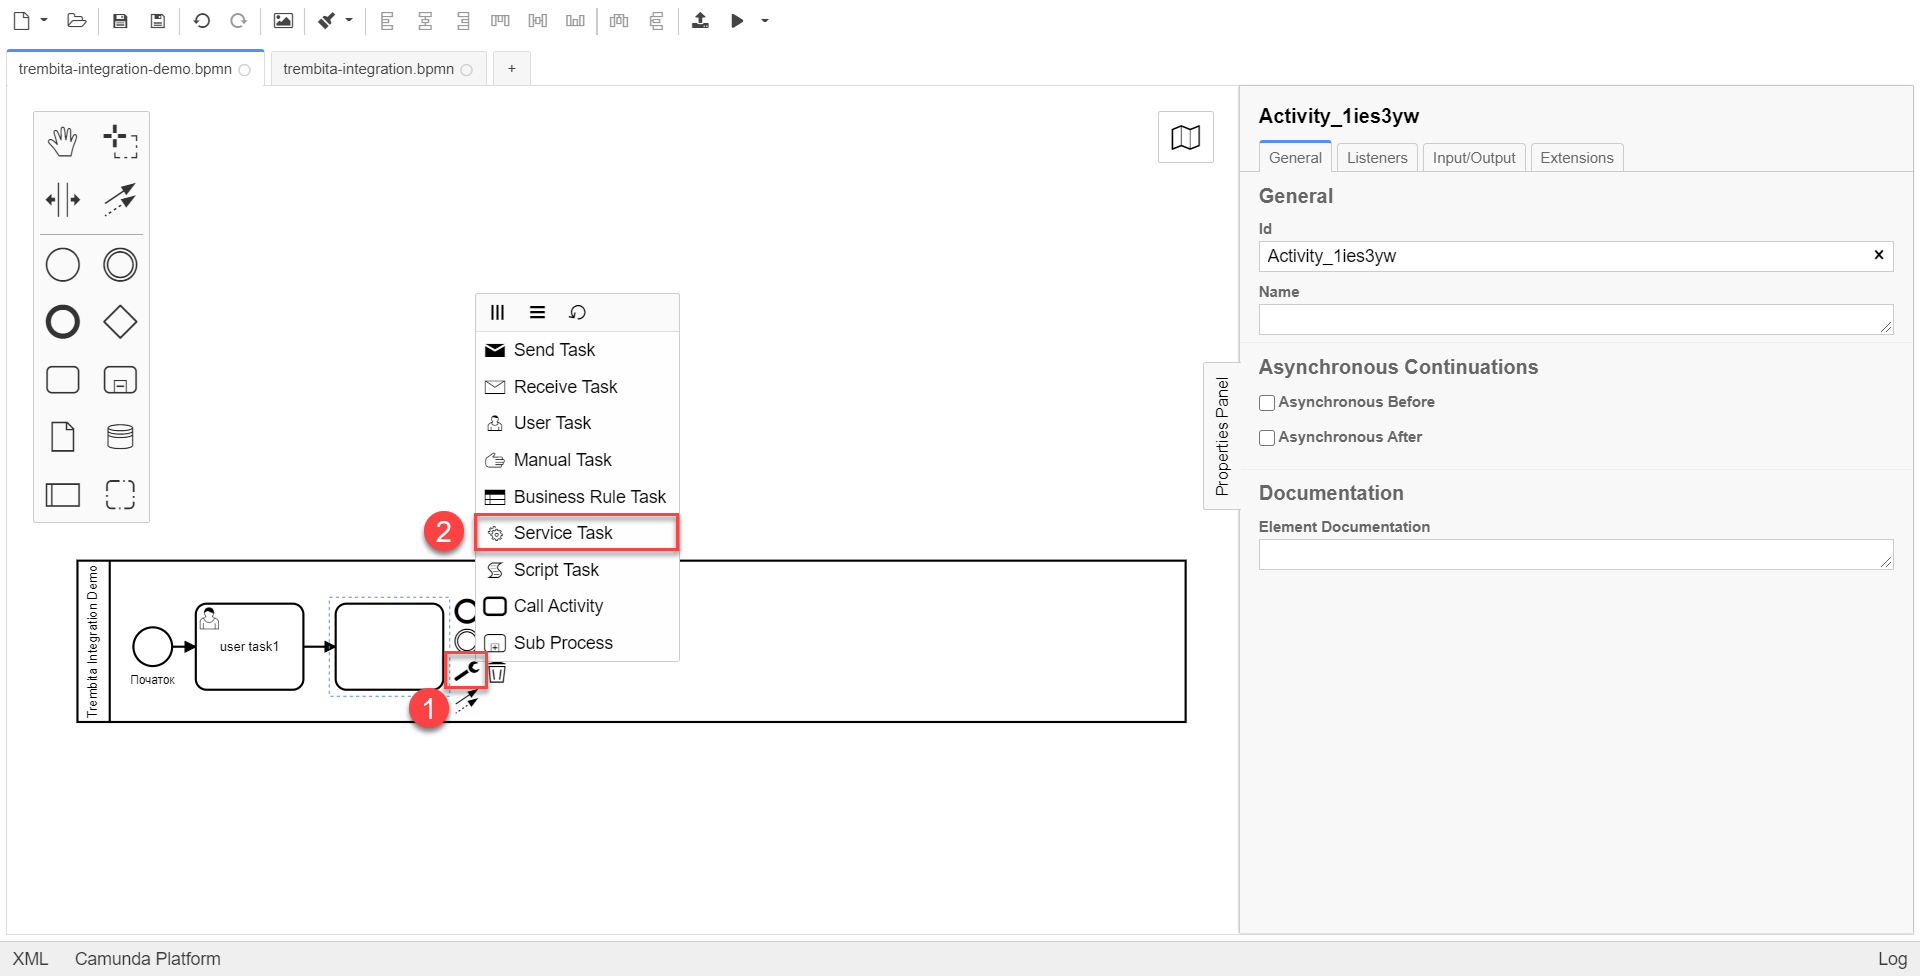1920x976 pixels.
Task: Activate the global connect tool
Action: click(120, 199)
